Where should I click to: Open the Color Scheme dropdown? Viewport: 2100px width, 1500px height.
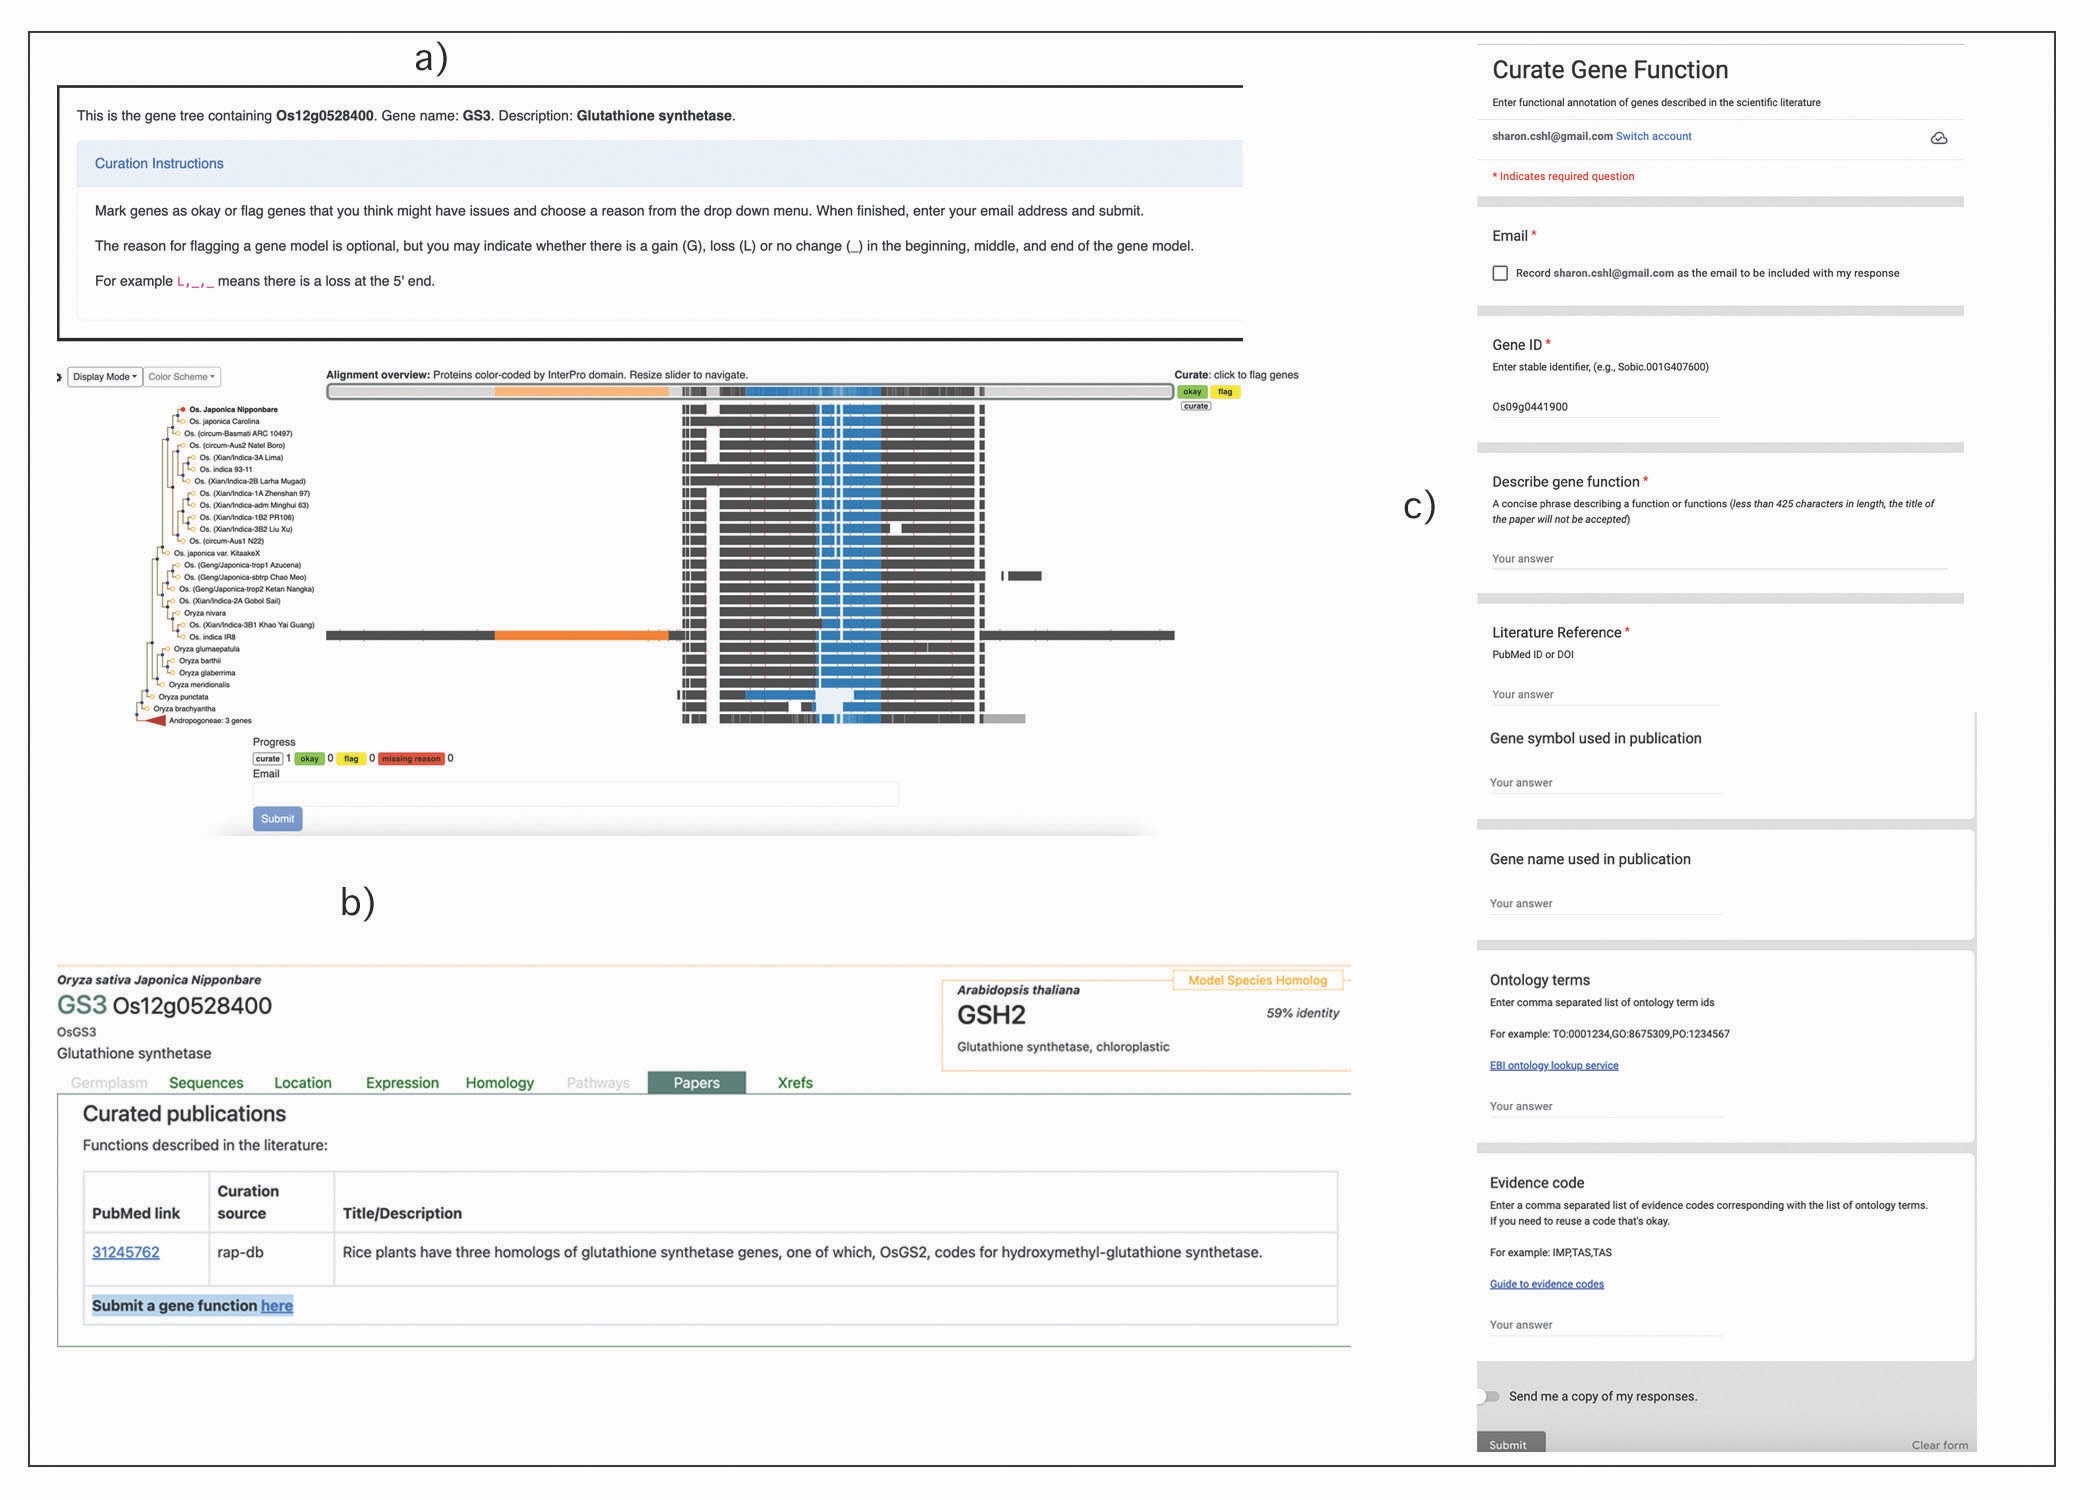coord(181,377)
